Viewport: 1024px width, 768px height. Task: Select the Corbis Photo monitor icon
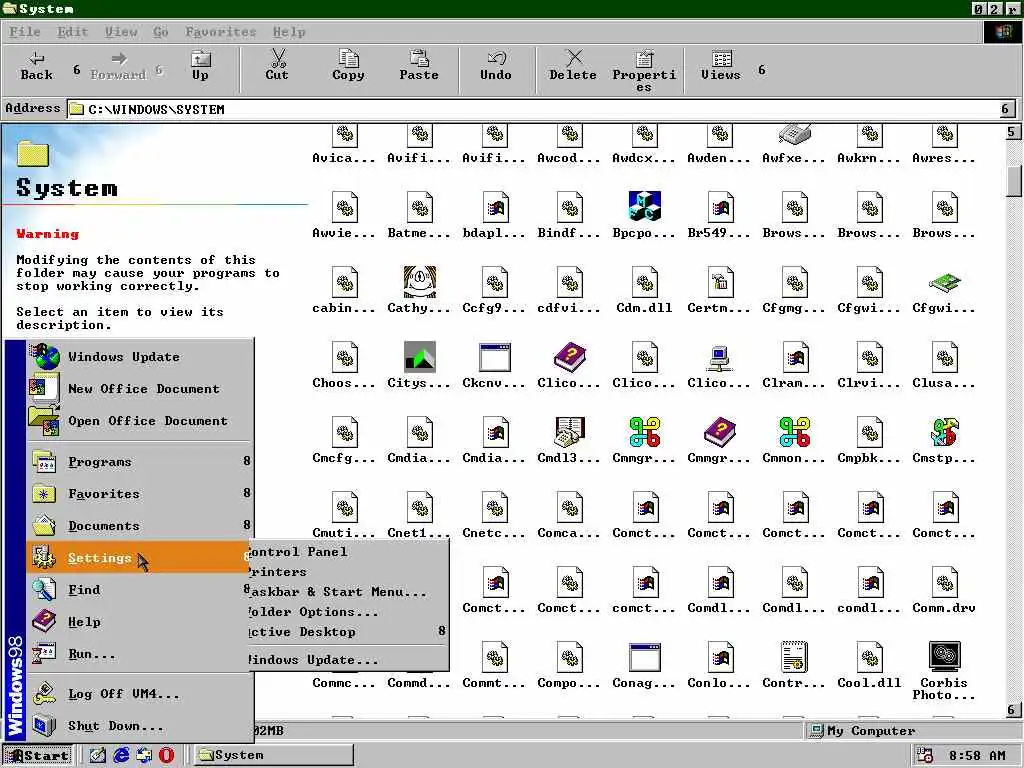coord(944,656)
